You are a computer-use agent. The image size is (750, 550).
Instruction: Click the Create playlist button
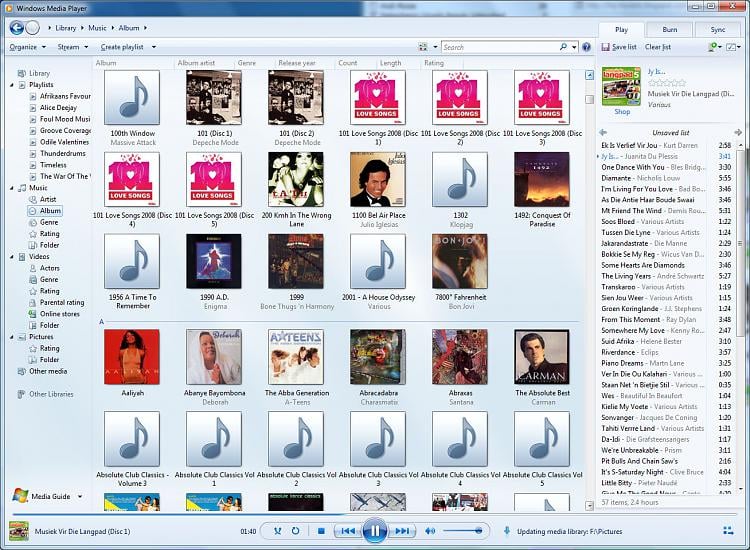[122, 47]
